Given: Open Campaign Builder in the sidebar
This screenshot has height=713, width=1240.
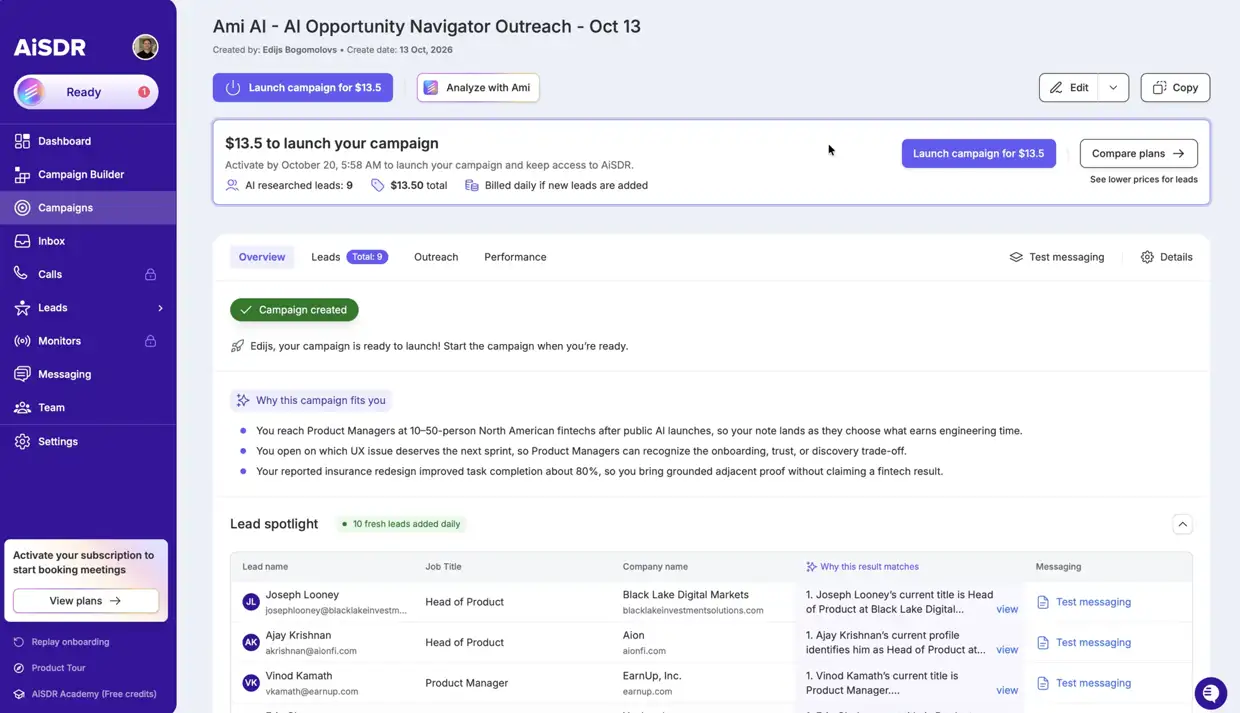Looking at the screenshot, I should pyautogui.click(x=88, y=174).
